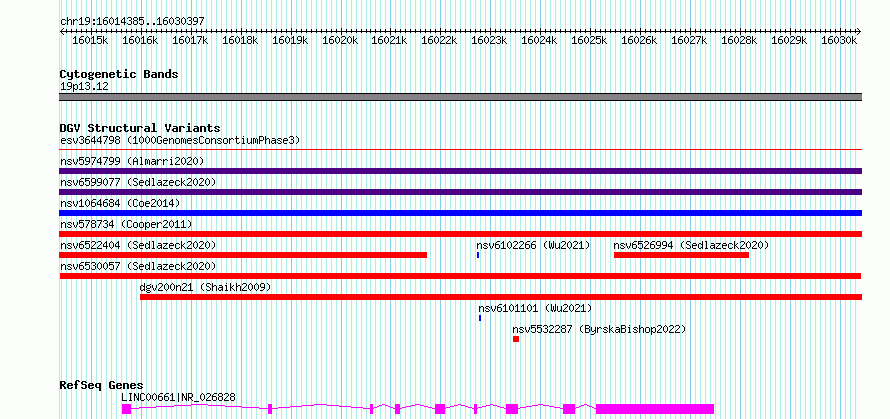Click the Cytogenetic Bands track heading
The height and width of the screenshot is (419, 890).
click(119, 74)
